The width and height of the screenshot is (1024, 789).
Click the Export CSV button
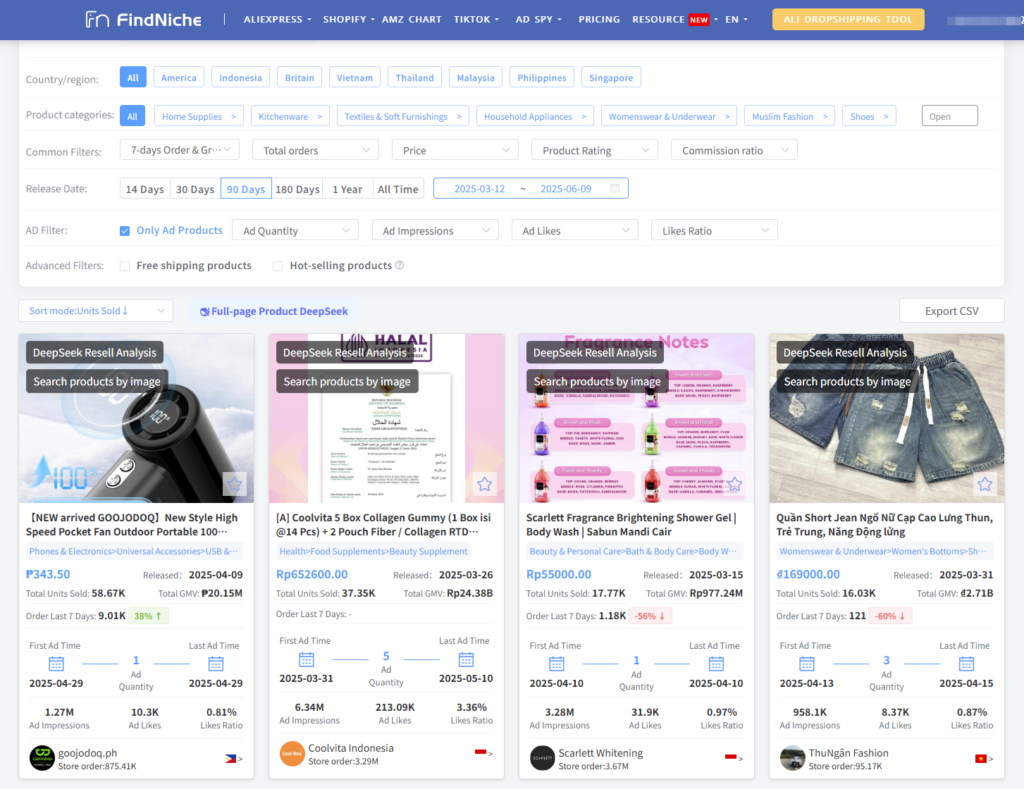[x=951, y=311]
